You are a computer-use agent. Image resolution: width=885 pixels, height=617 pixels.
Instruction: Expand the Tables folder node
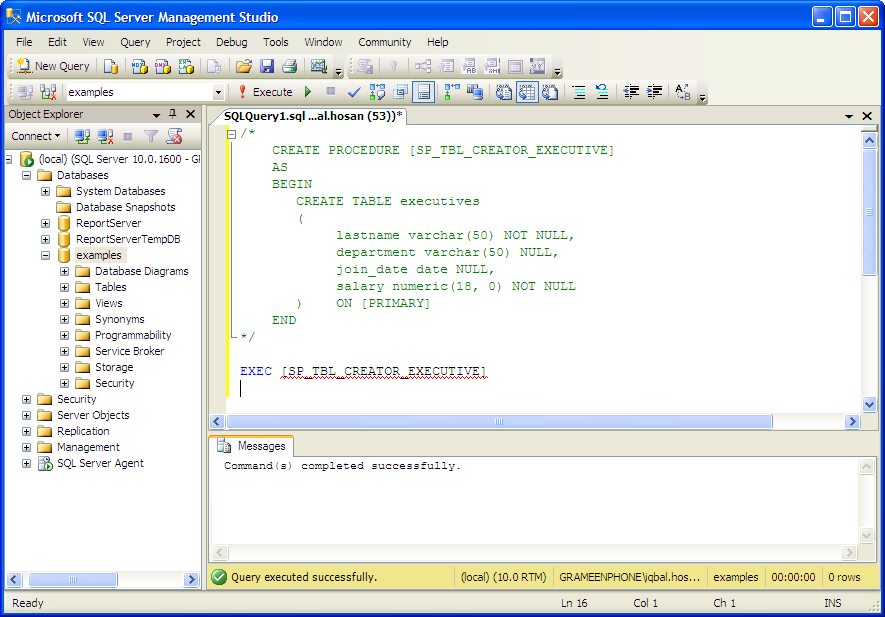click(64, 287)
